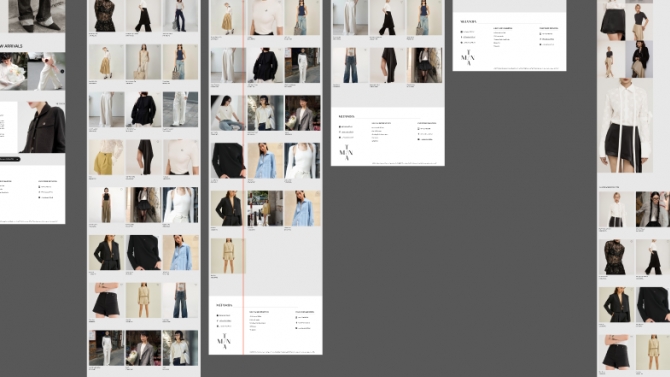Screen dimensions: 670x377
Task: Select the wide jeans image in the short six-product frame
Action: (x=350, y=65)
